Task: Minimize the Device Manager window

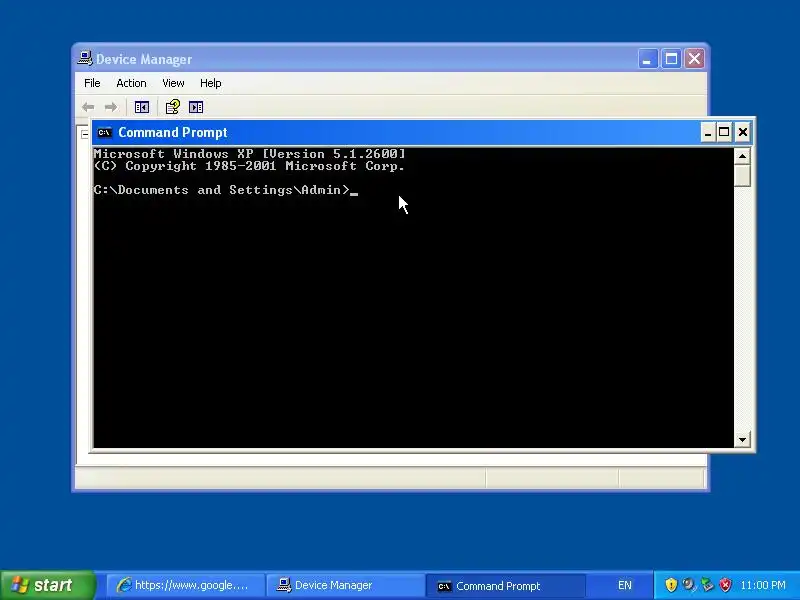Action: [647, 59]
